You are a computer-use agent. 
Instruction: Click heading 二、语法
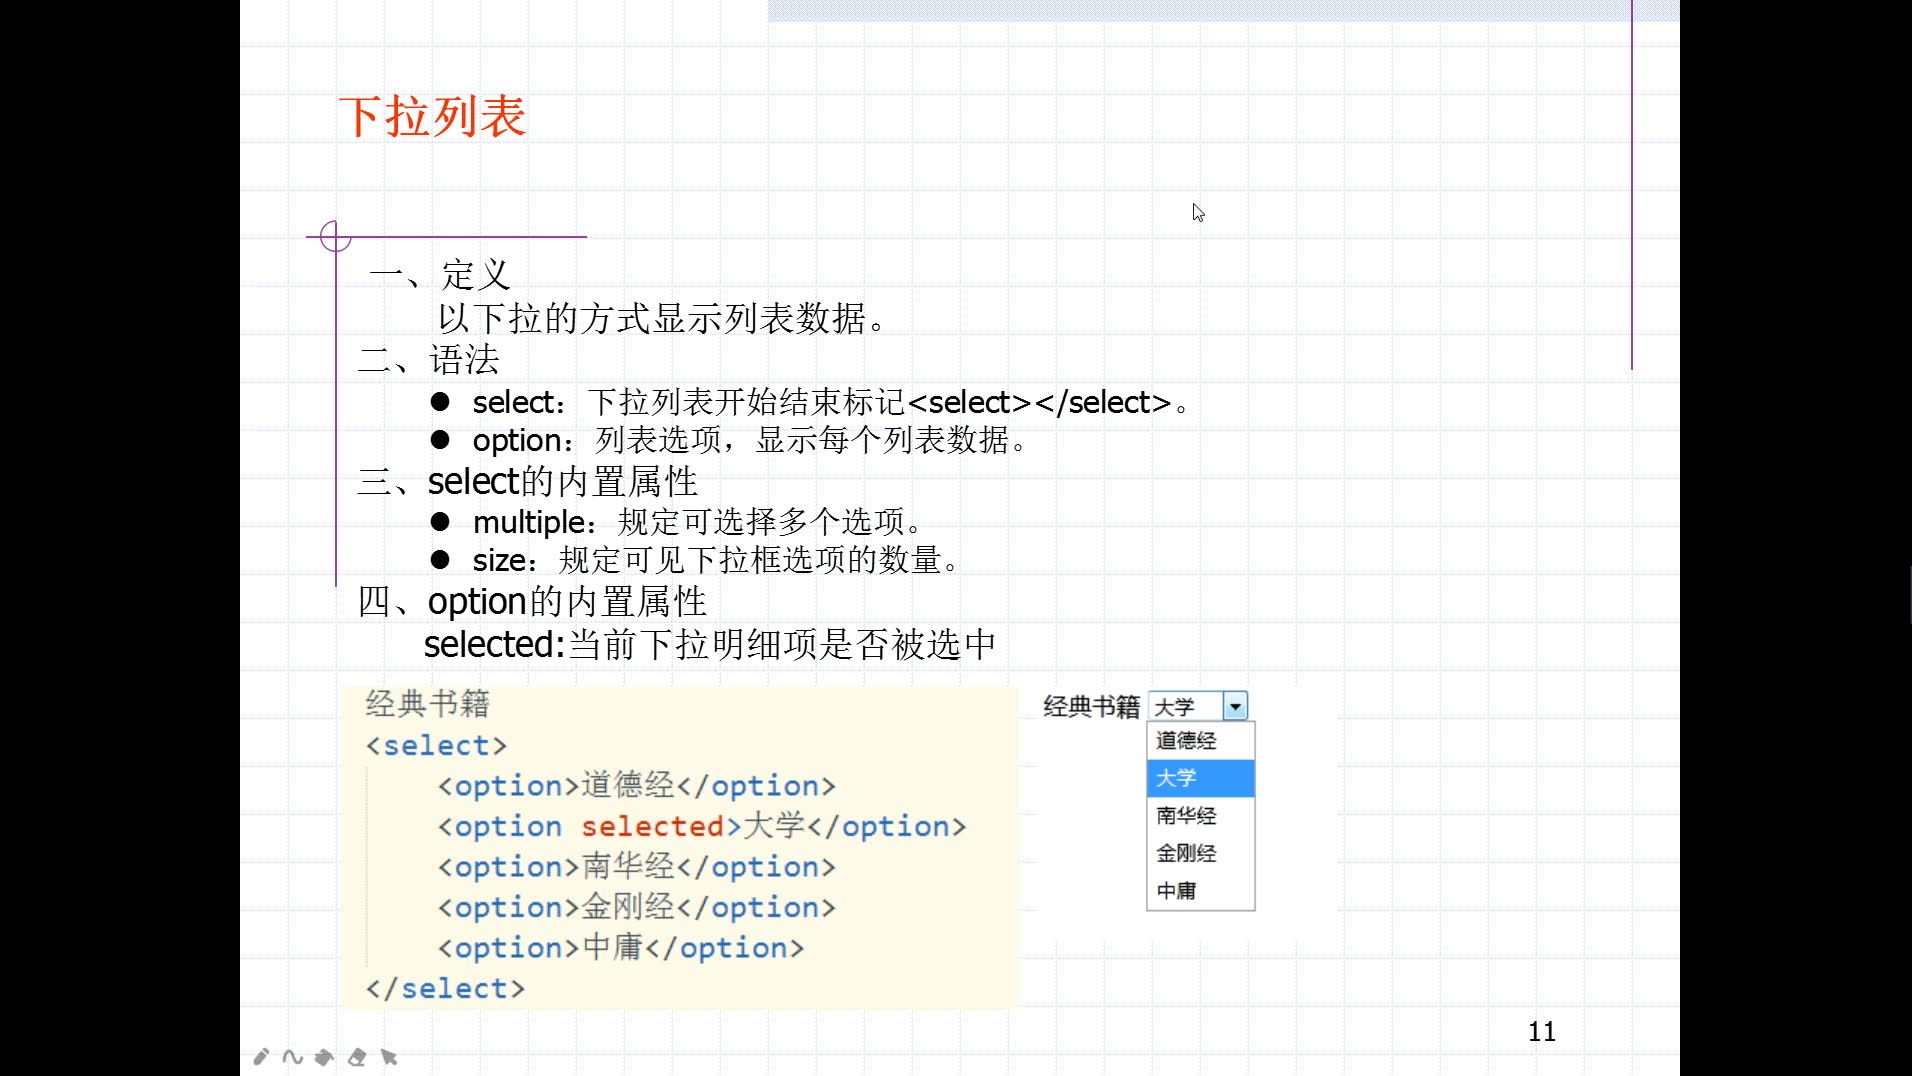[x=429, y=360]
